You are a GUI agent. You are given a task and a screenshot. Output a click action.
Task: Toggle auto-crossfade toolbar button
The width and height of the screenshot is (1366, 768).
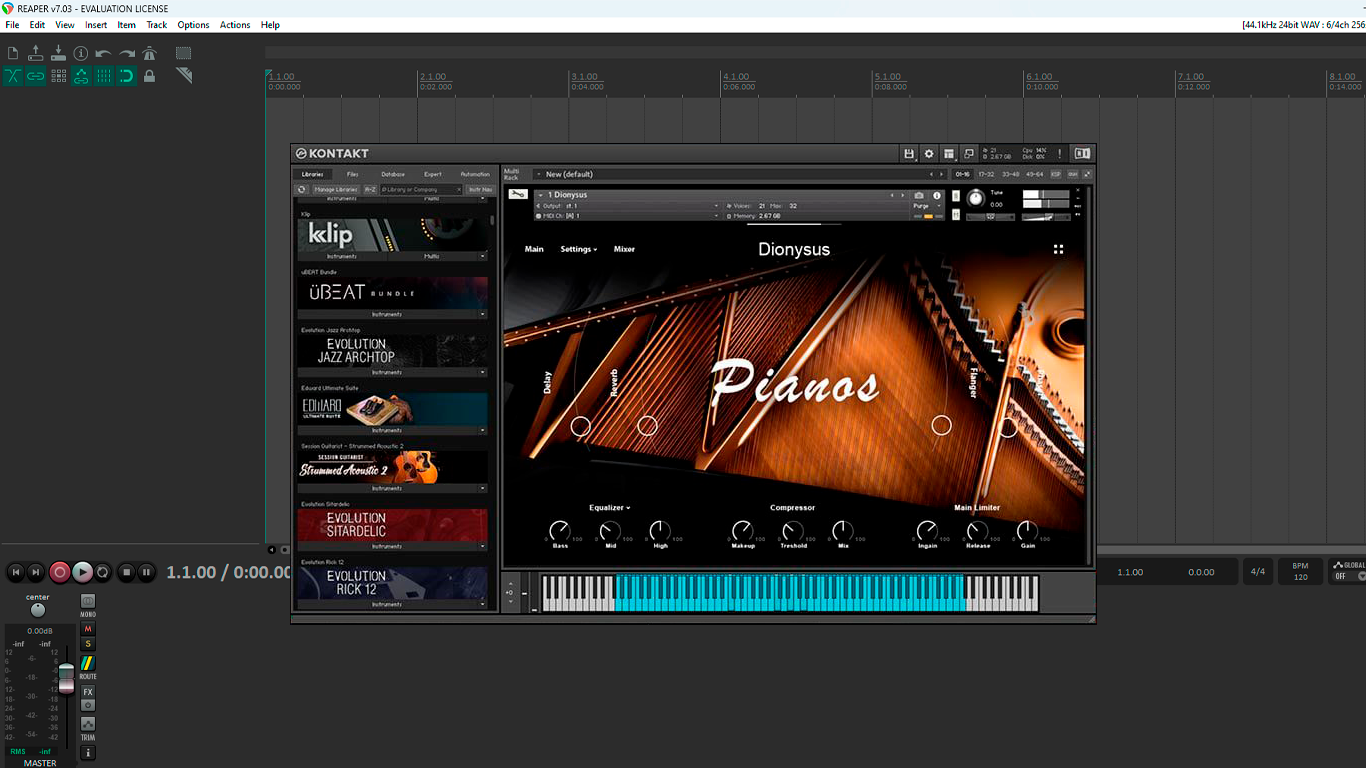pyautogui.click(x=13, y=76)
